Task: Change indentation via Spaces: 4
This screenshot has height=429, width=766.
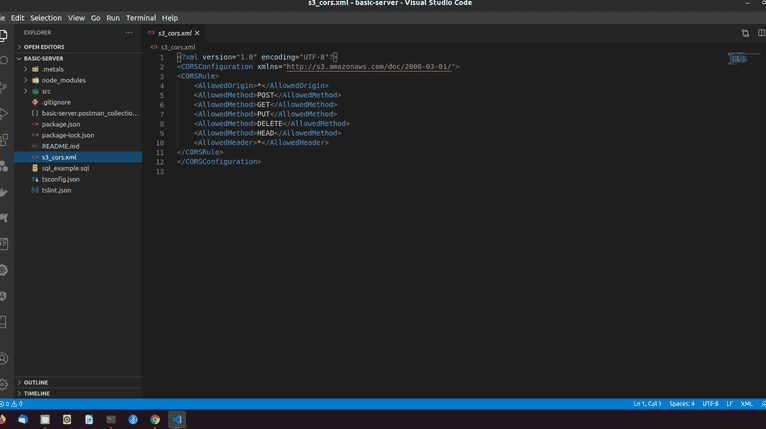Action: click(x=682, y=404)
